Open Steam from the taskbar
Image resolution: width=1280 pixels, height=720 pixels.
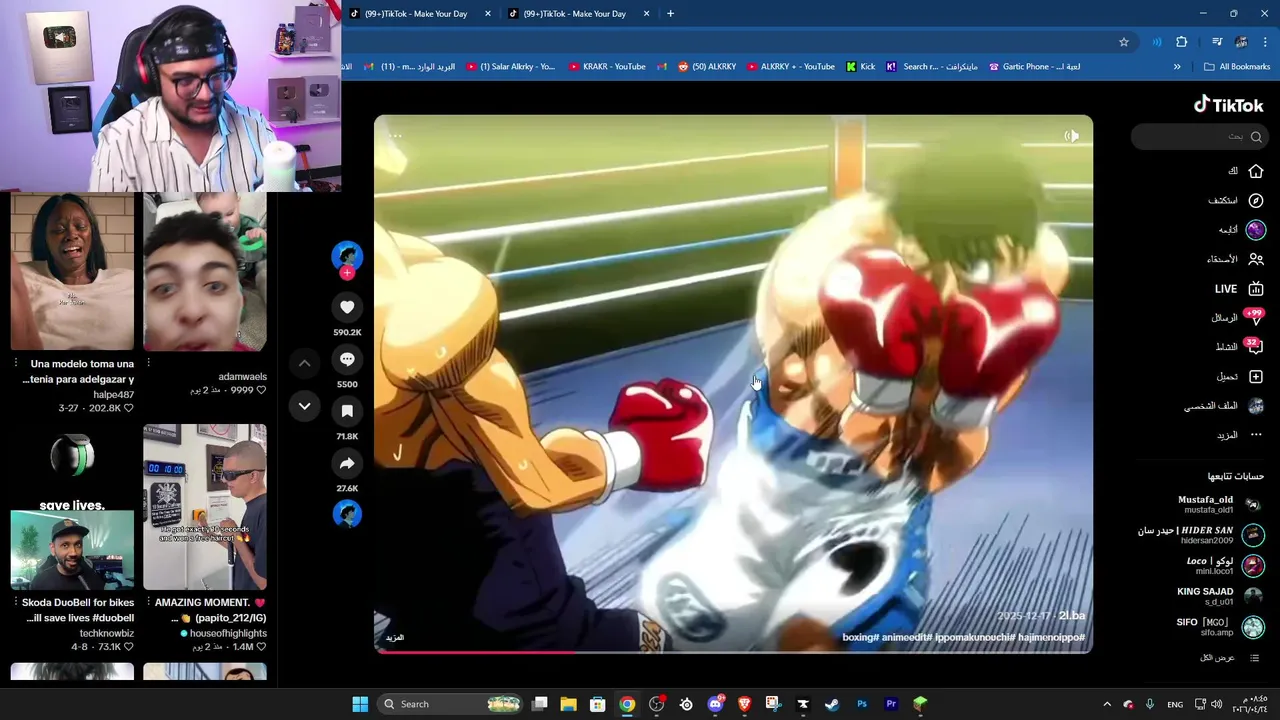click(832, 704)
